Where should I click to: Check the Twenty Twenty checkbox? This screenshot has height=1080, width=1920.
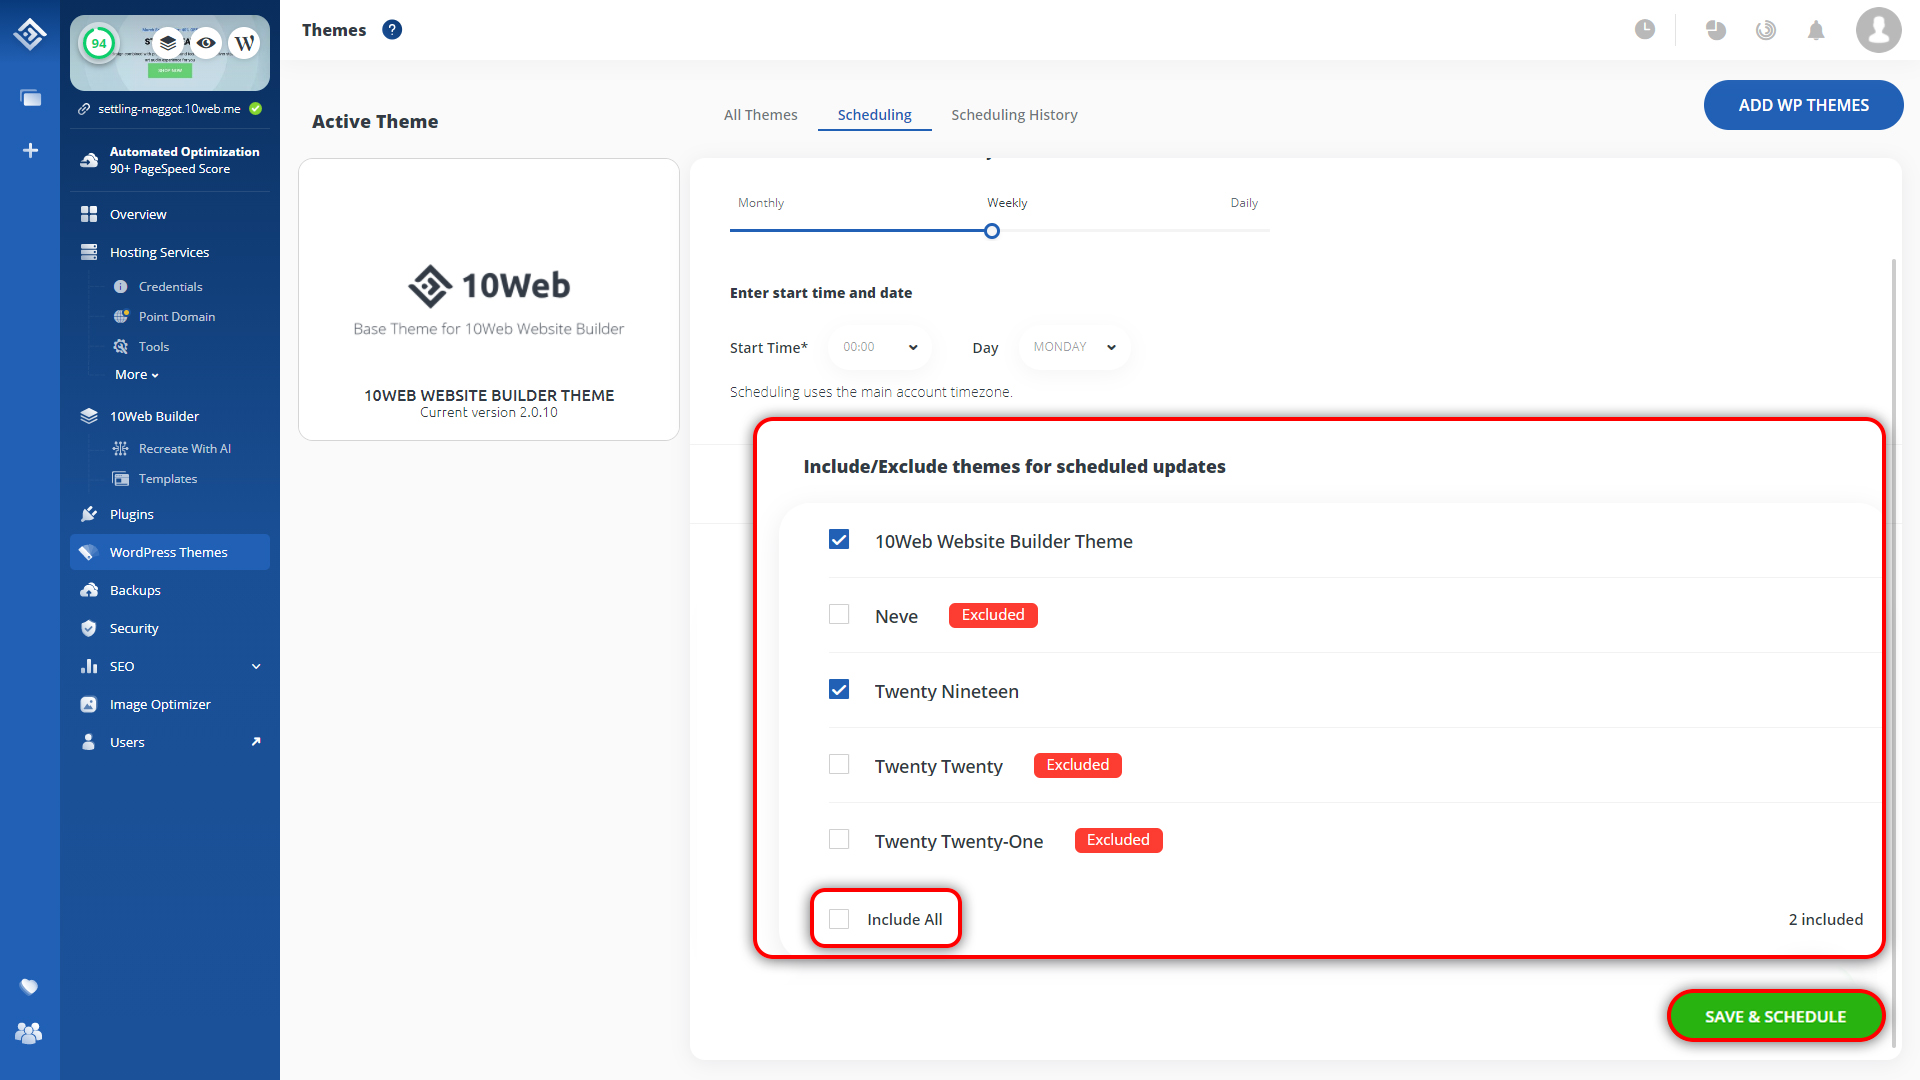click(x=839, y=764)
